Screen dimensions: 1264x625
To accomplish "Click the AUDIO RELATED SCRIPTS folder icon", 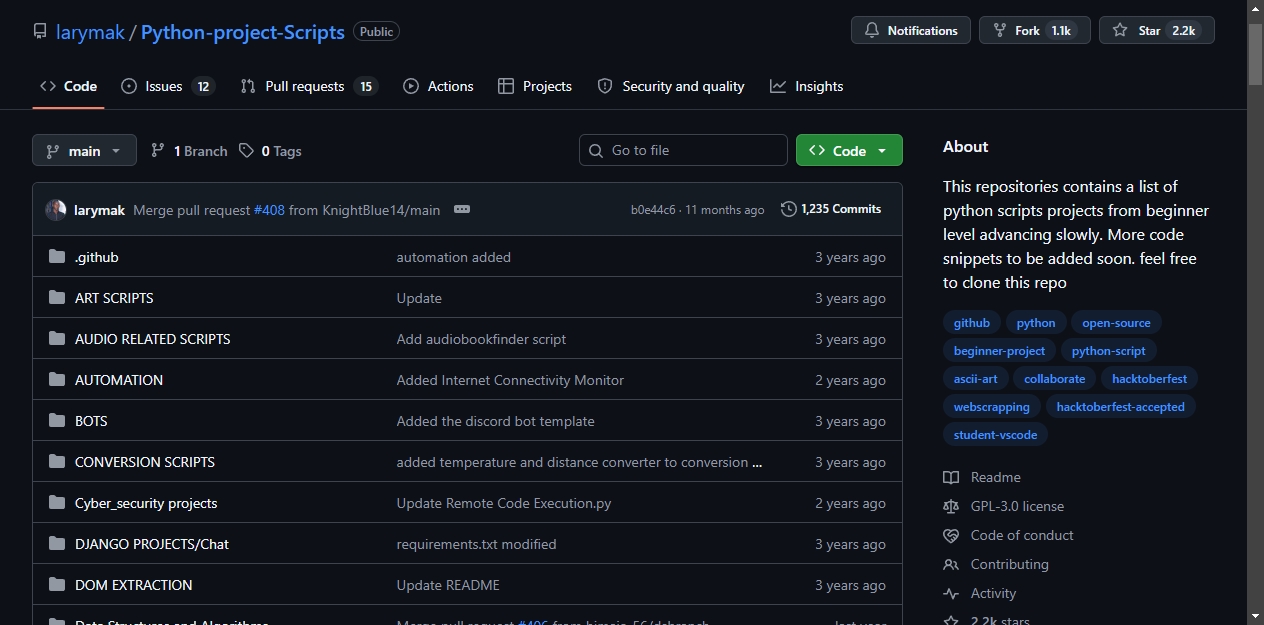I will [56, 339].
